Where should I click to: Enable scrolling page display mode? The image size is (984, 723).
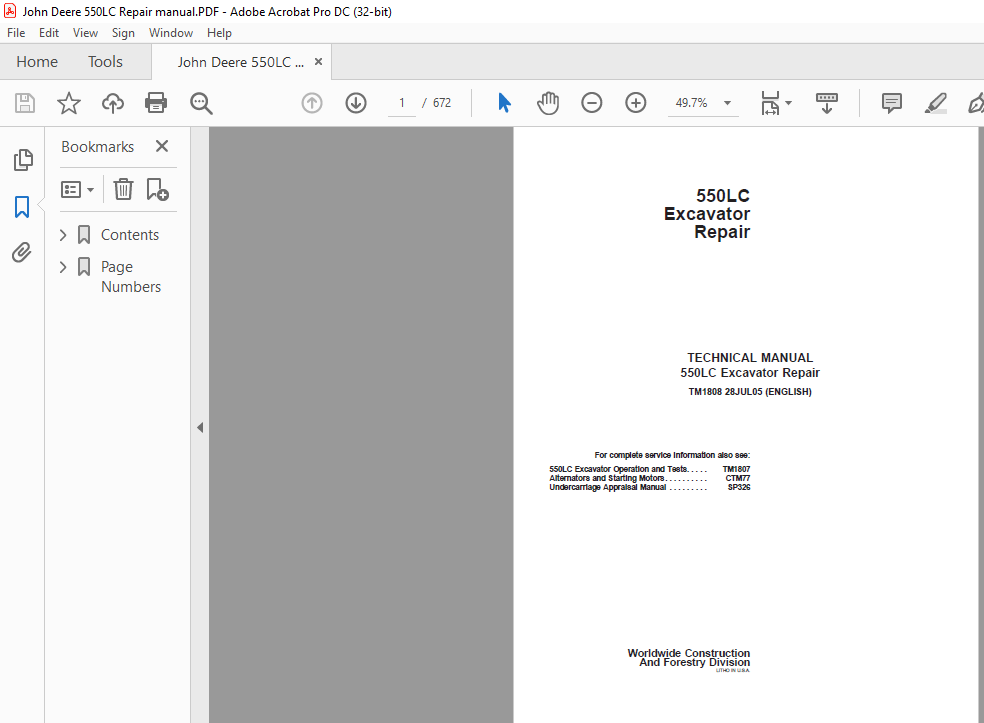tap(826, 103)
